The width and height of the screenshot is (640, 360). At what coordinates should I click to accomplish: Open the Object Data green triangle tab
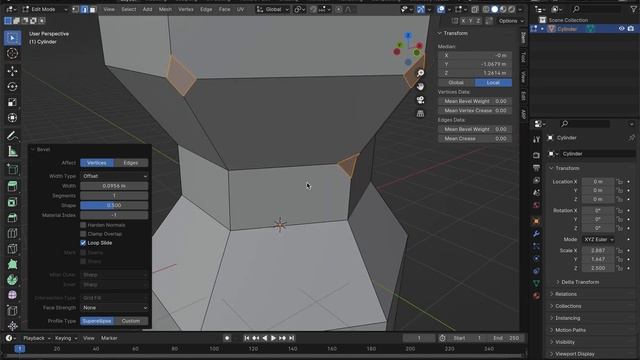536,283
